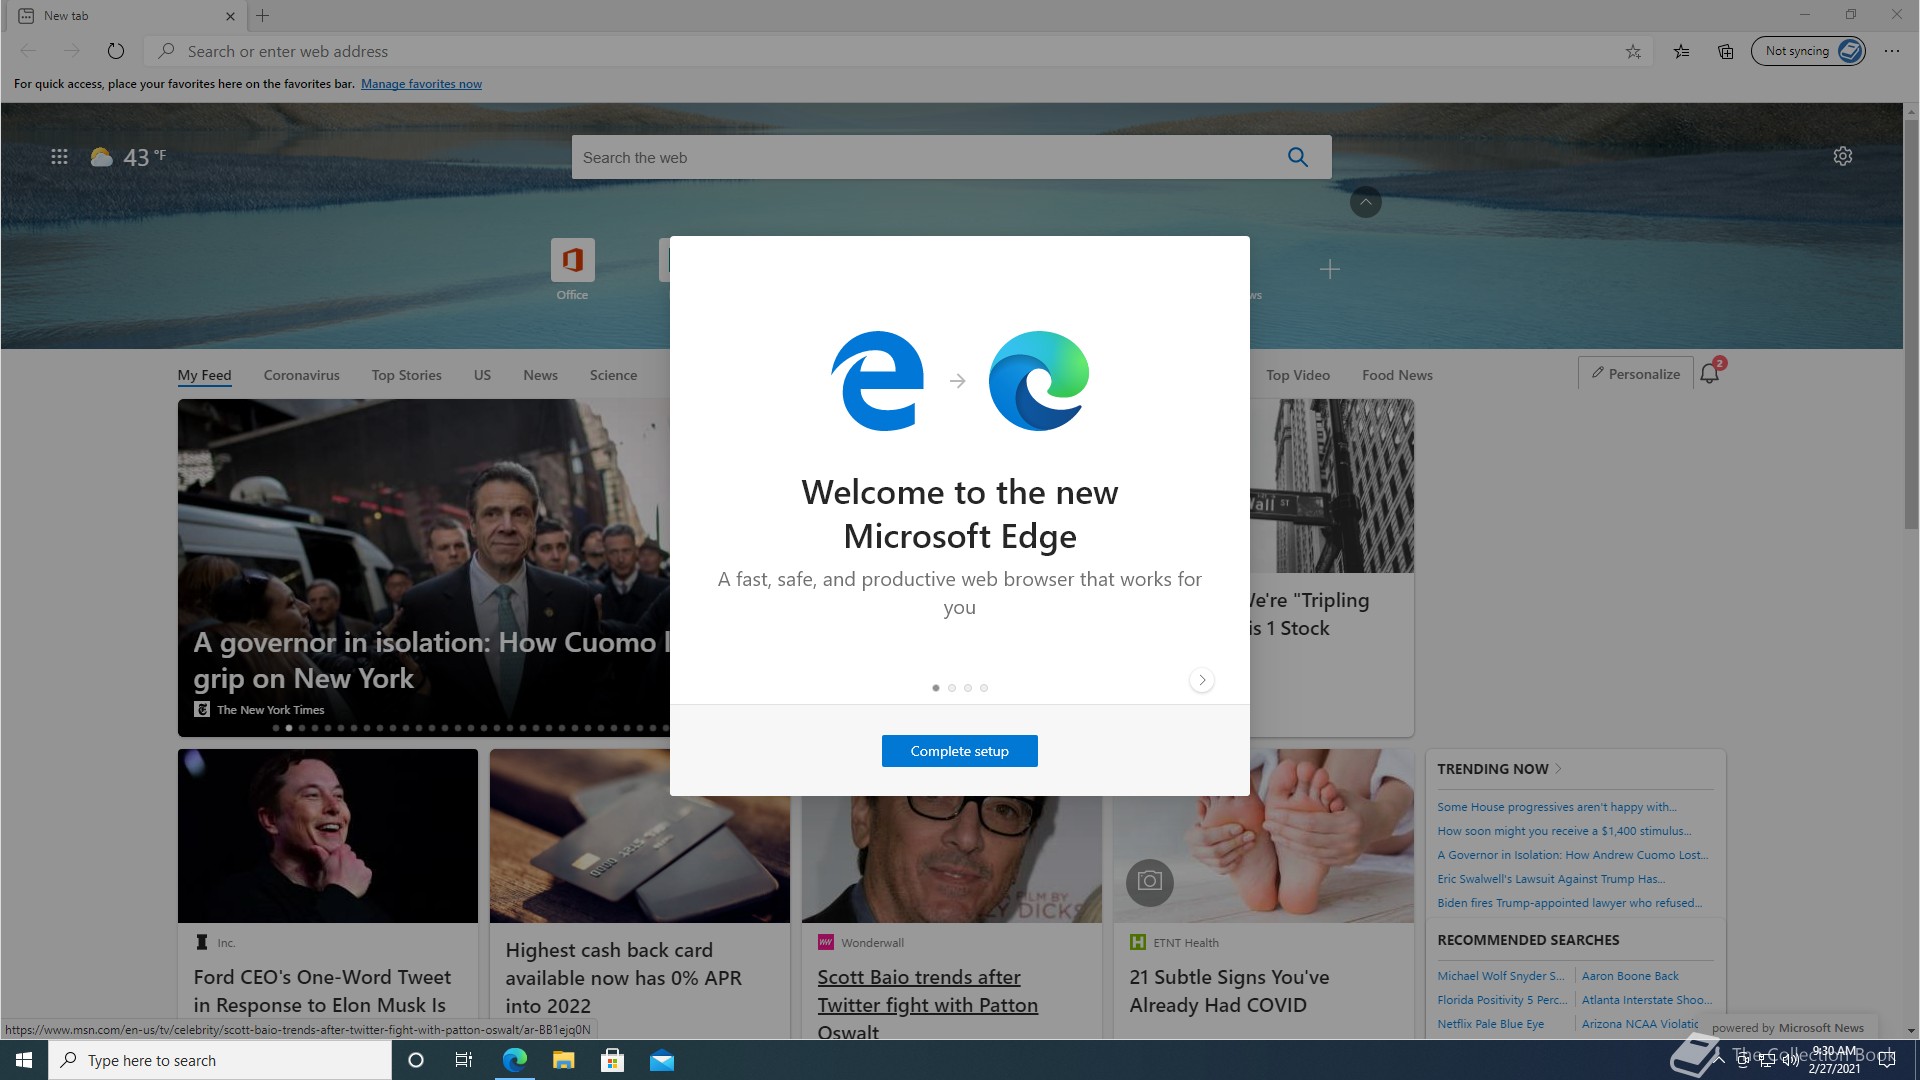This screenshot has height=1080, width=1920.
Task: Search Aaron Boone Back recommended search
Action: click(x=1630, y=976)
